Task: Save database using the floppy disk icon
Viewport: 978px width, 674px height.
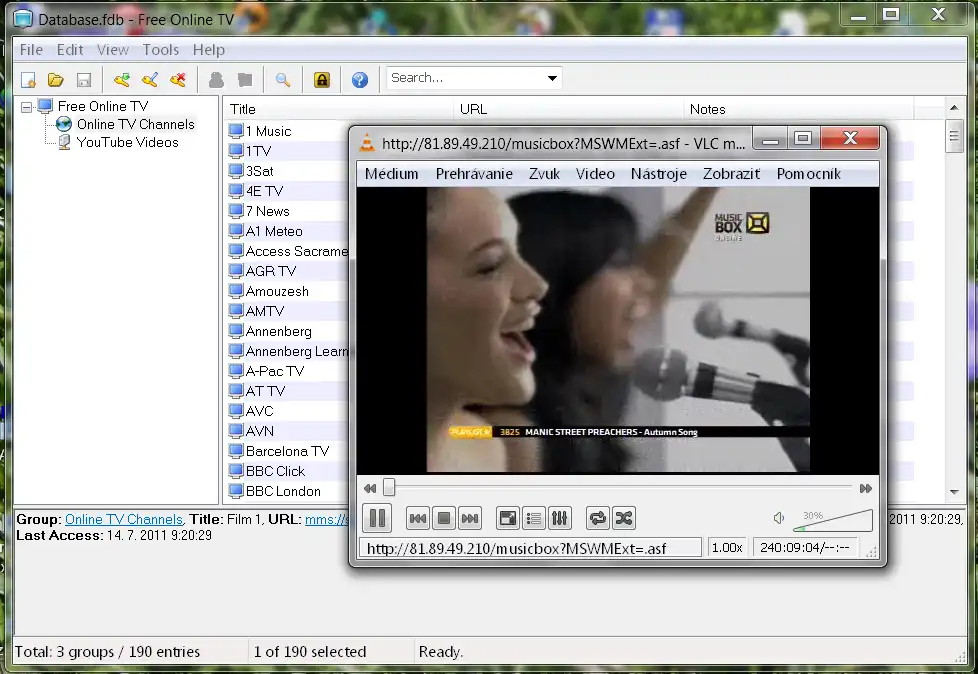Action: 84,80
